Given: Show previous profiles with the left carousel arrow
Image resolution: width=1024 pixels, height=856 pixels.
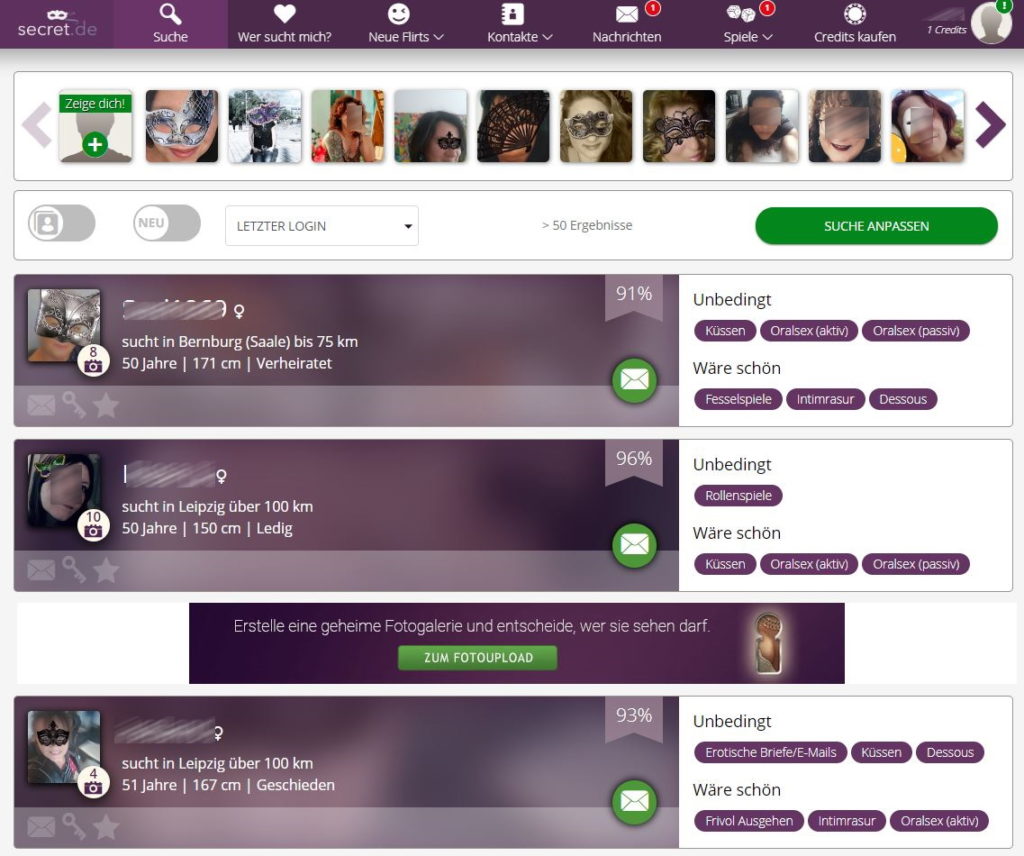Looking at the screenshot, I should tap(37, 125).
